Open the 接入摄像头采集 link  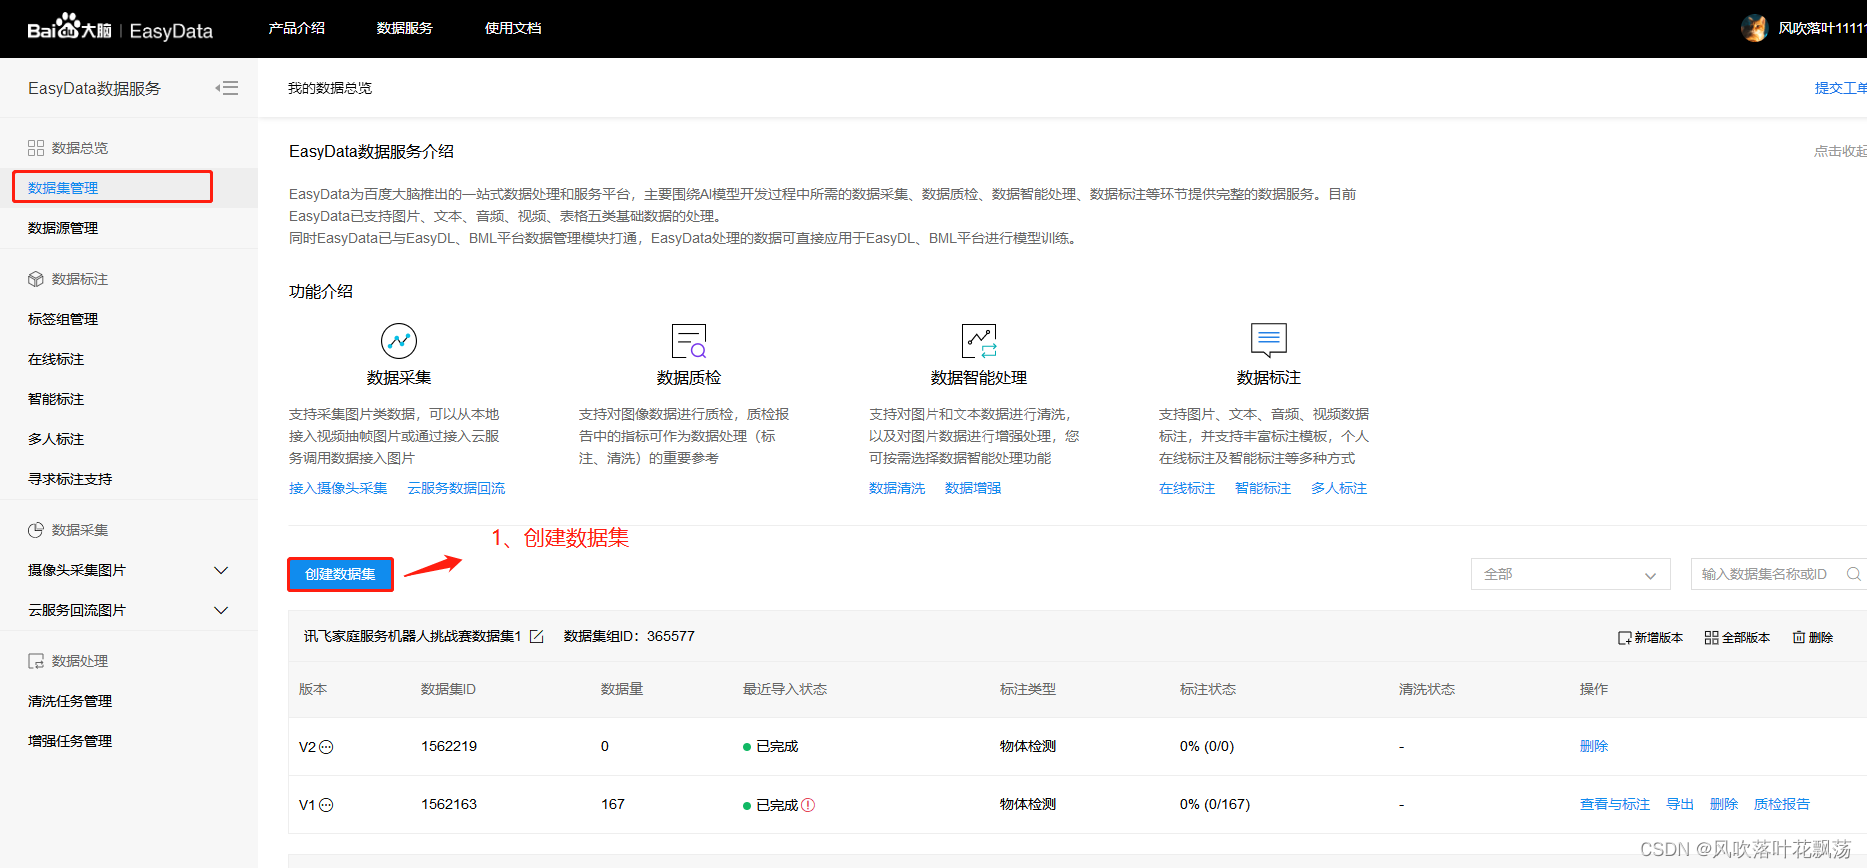[338, 488]
